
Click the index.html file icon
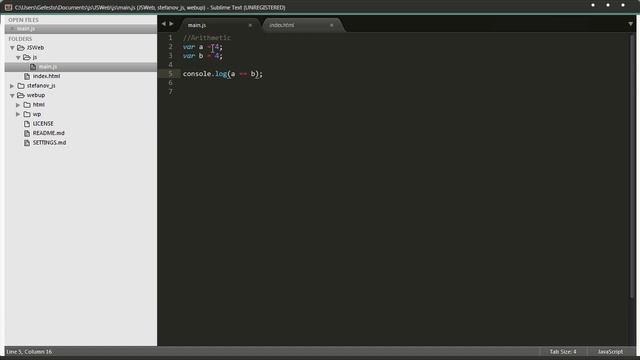point(27,76)
